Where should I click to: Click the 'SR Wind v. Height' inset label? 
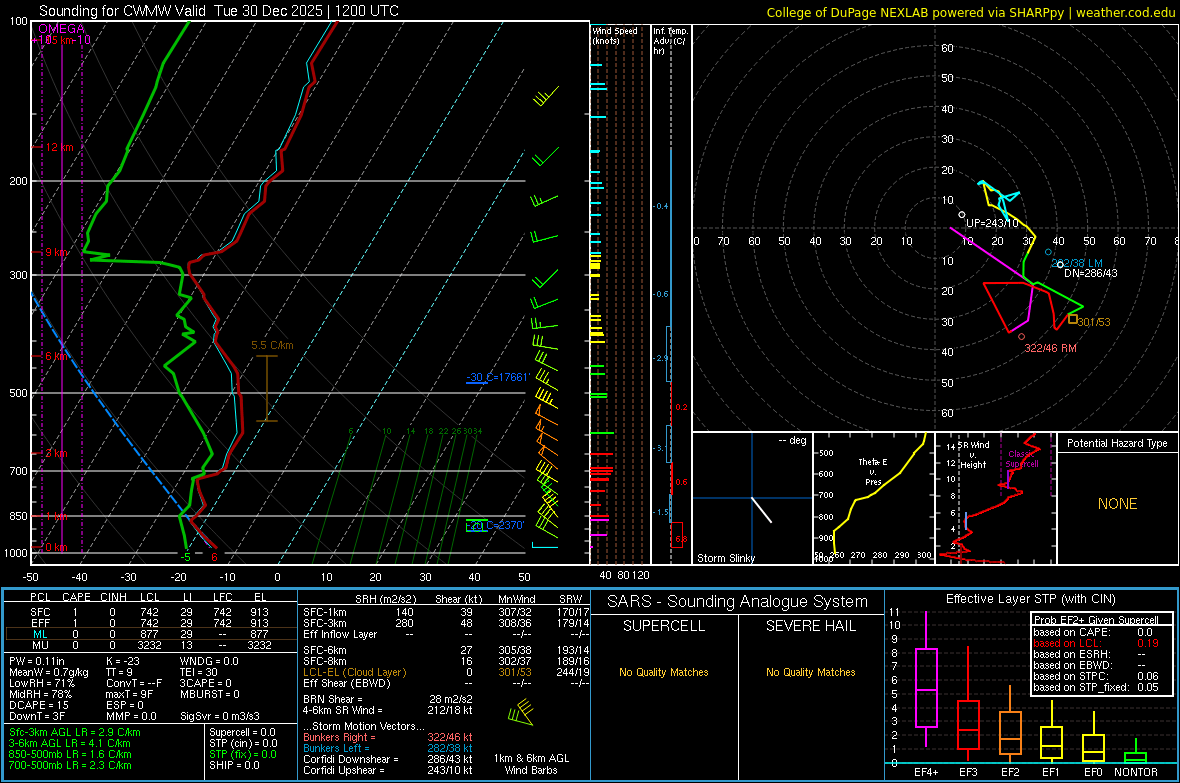point(974,455)
